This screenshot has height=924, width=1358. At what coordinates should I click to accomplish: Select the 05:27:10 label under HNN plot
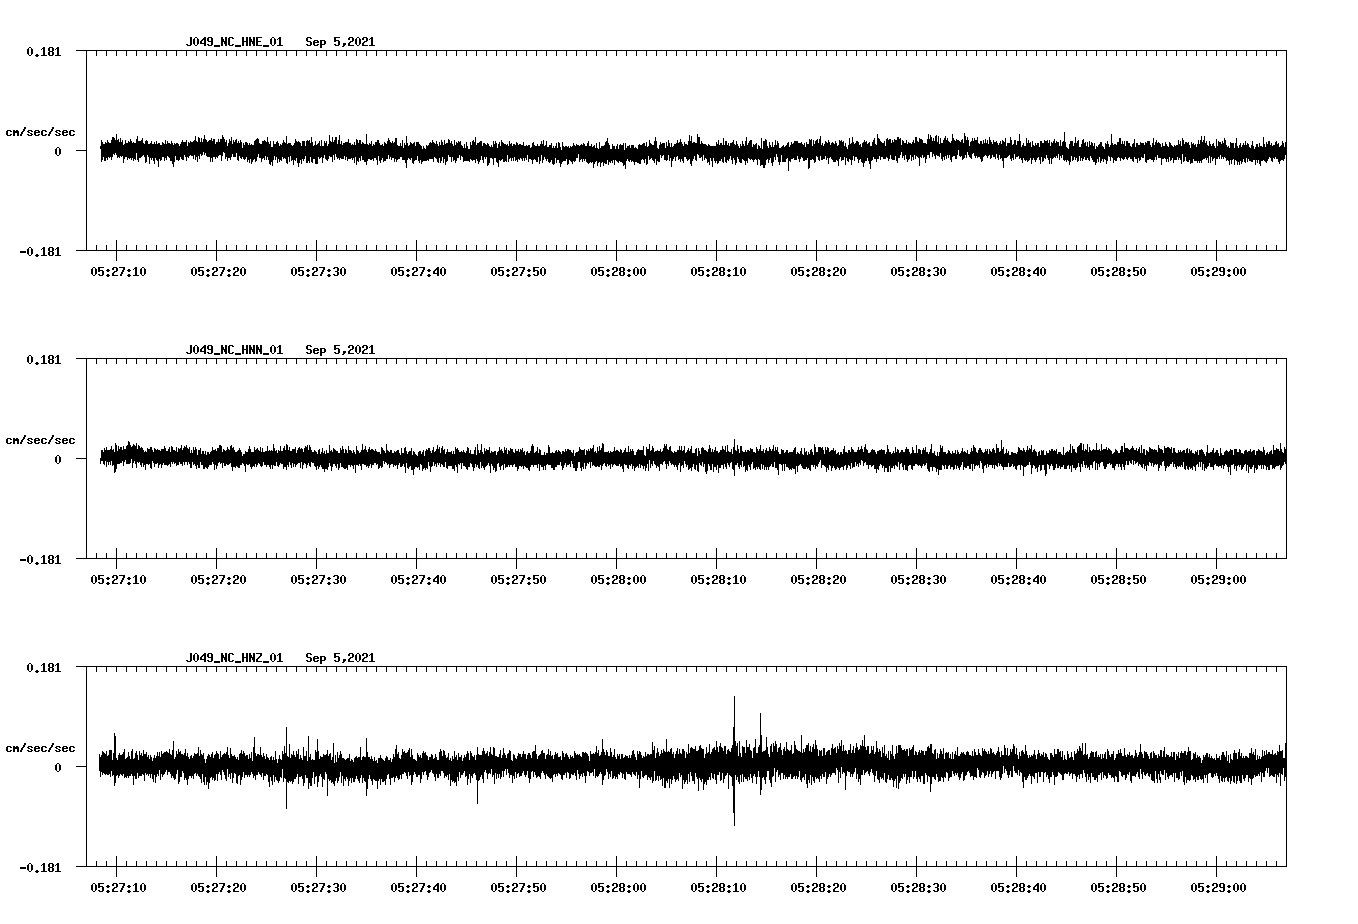click(118, 579)
